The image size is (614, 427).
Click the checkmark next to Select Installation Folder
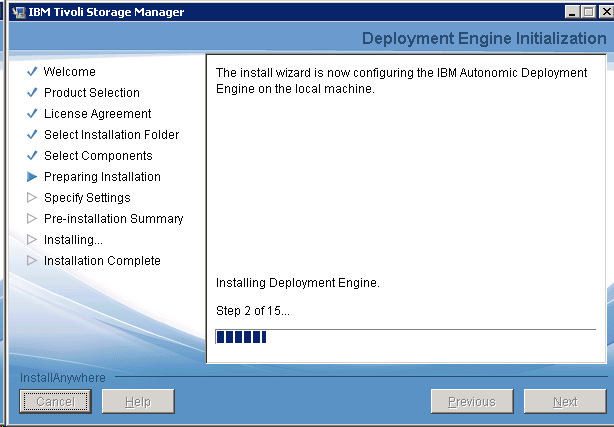point(32,135)
